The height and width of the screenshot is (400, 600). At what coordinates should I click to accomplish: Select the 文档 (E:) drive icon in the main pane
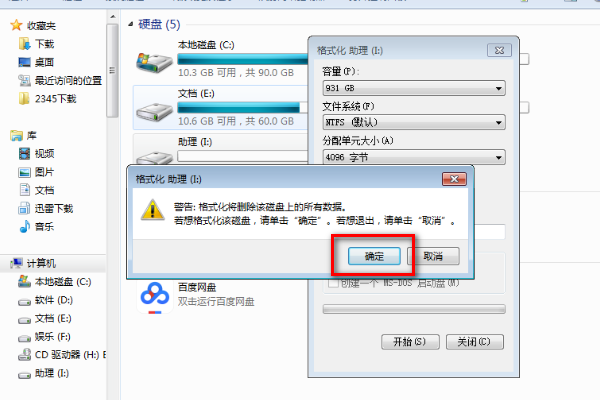click(155, 112)
